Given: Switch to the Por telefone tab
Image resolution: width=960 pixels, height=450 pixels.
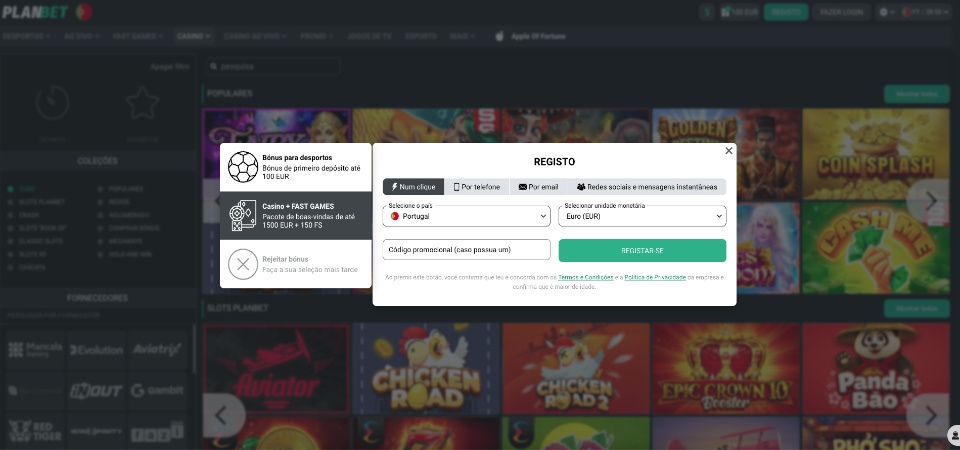Looking at the screenshot, I should coord(477,187).
